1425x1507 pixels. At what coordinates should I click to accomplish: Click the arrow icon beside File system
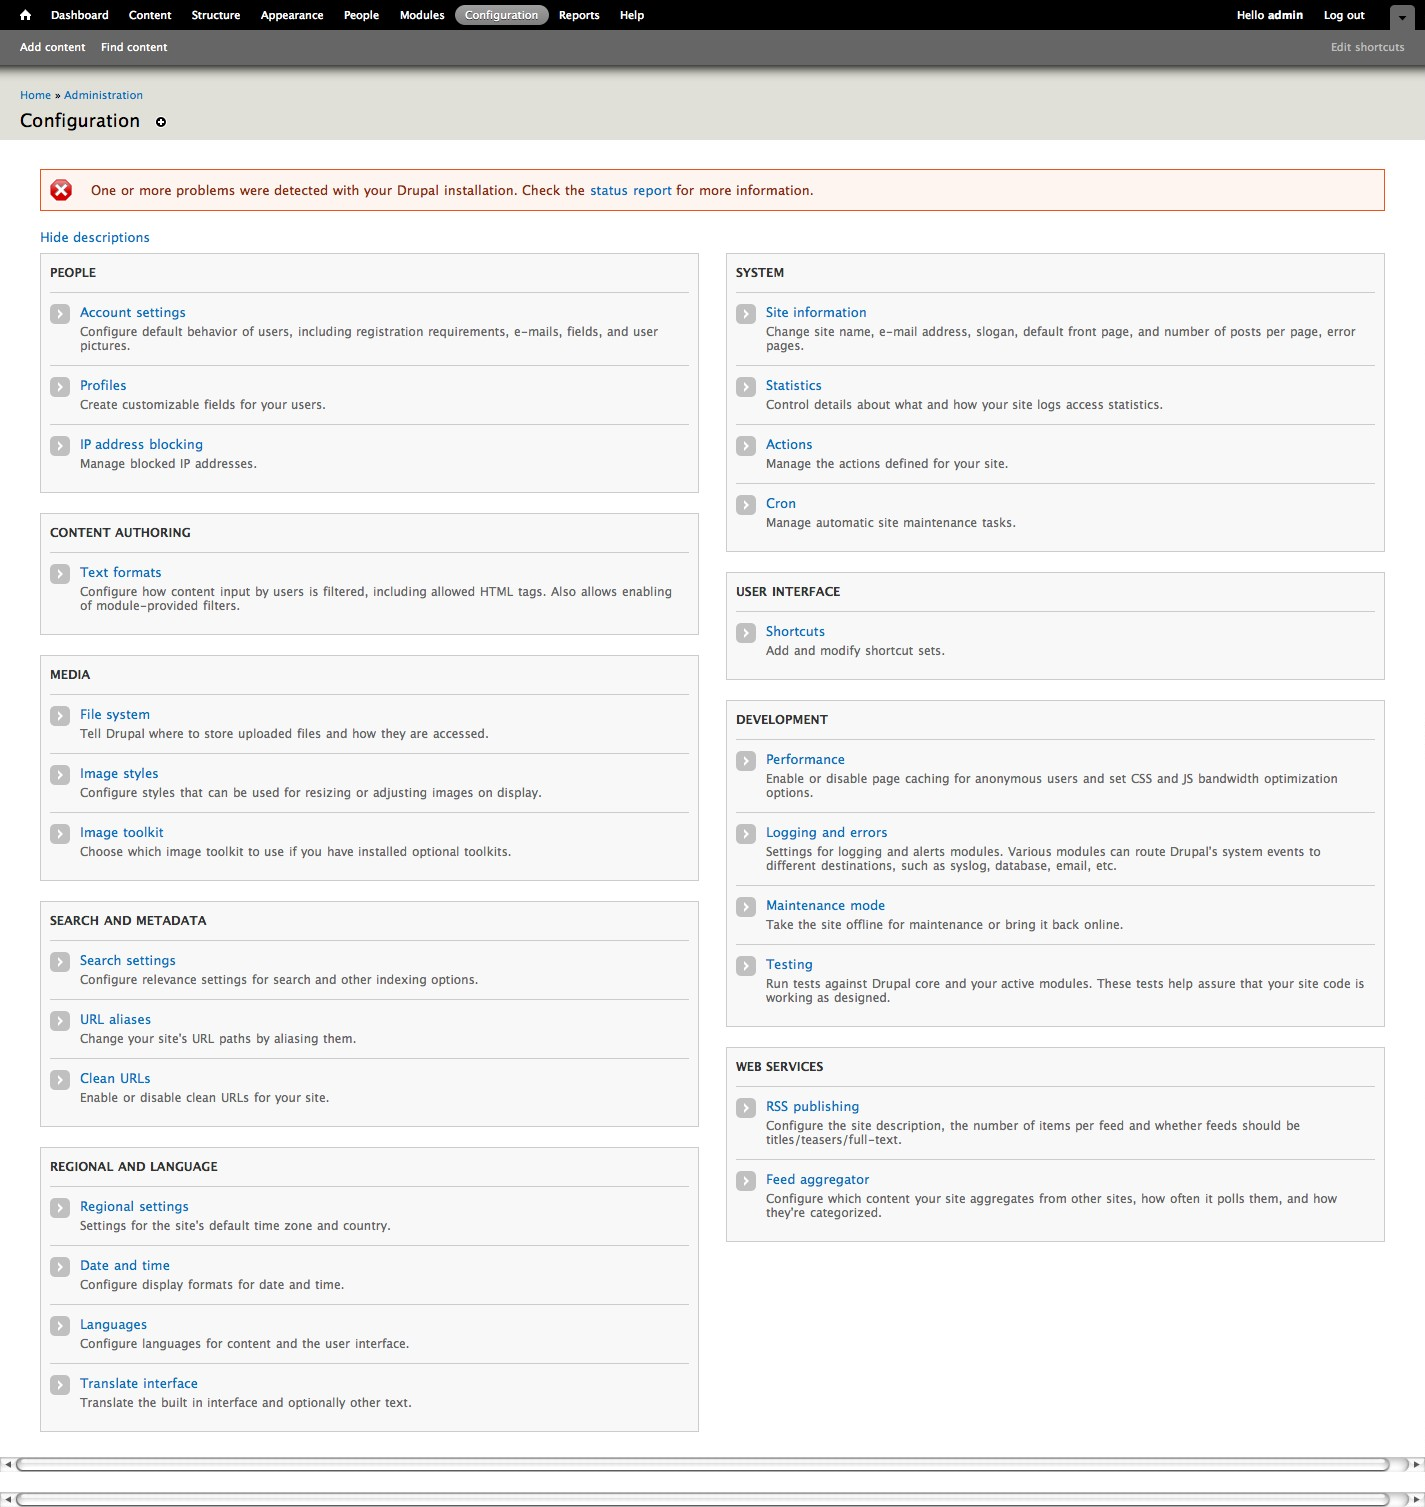(x=60, y=715)
